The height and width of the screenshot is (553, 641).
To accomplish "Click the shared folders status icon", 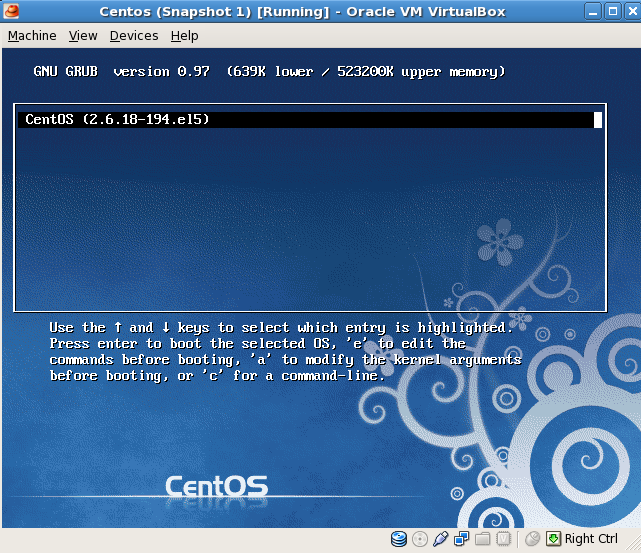I will (x=483, y=539).
